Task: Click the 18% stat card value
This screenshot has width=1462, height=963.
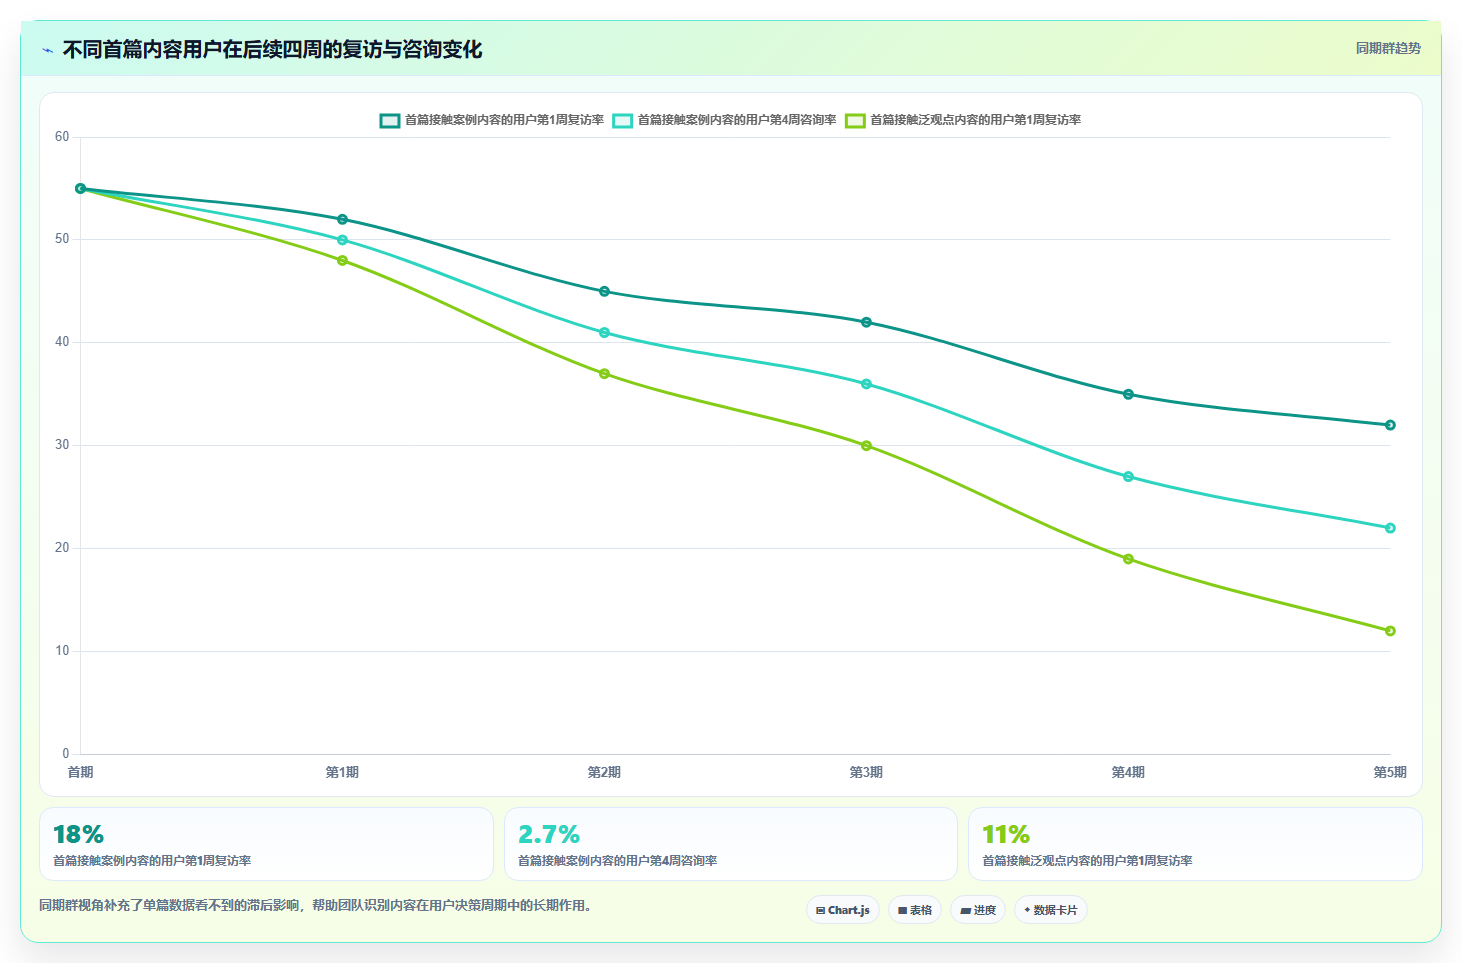Action: [78, 834]
